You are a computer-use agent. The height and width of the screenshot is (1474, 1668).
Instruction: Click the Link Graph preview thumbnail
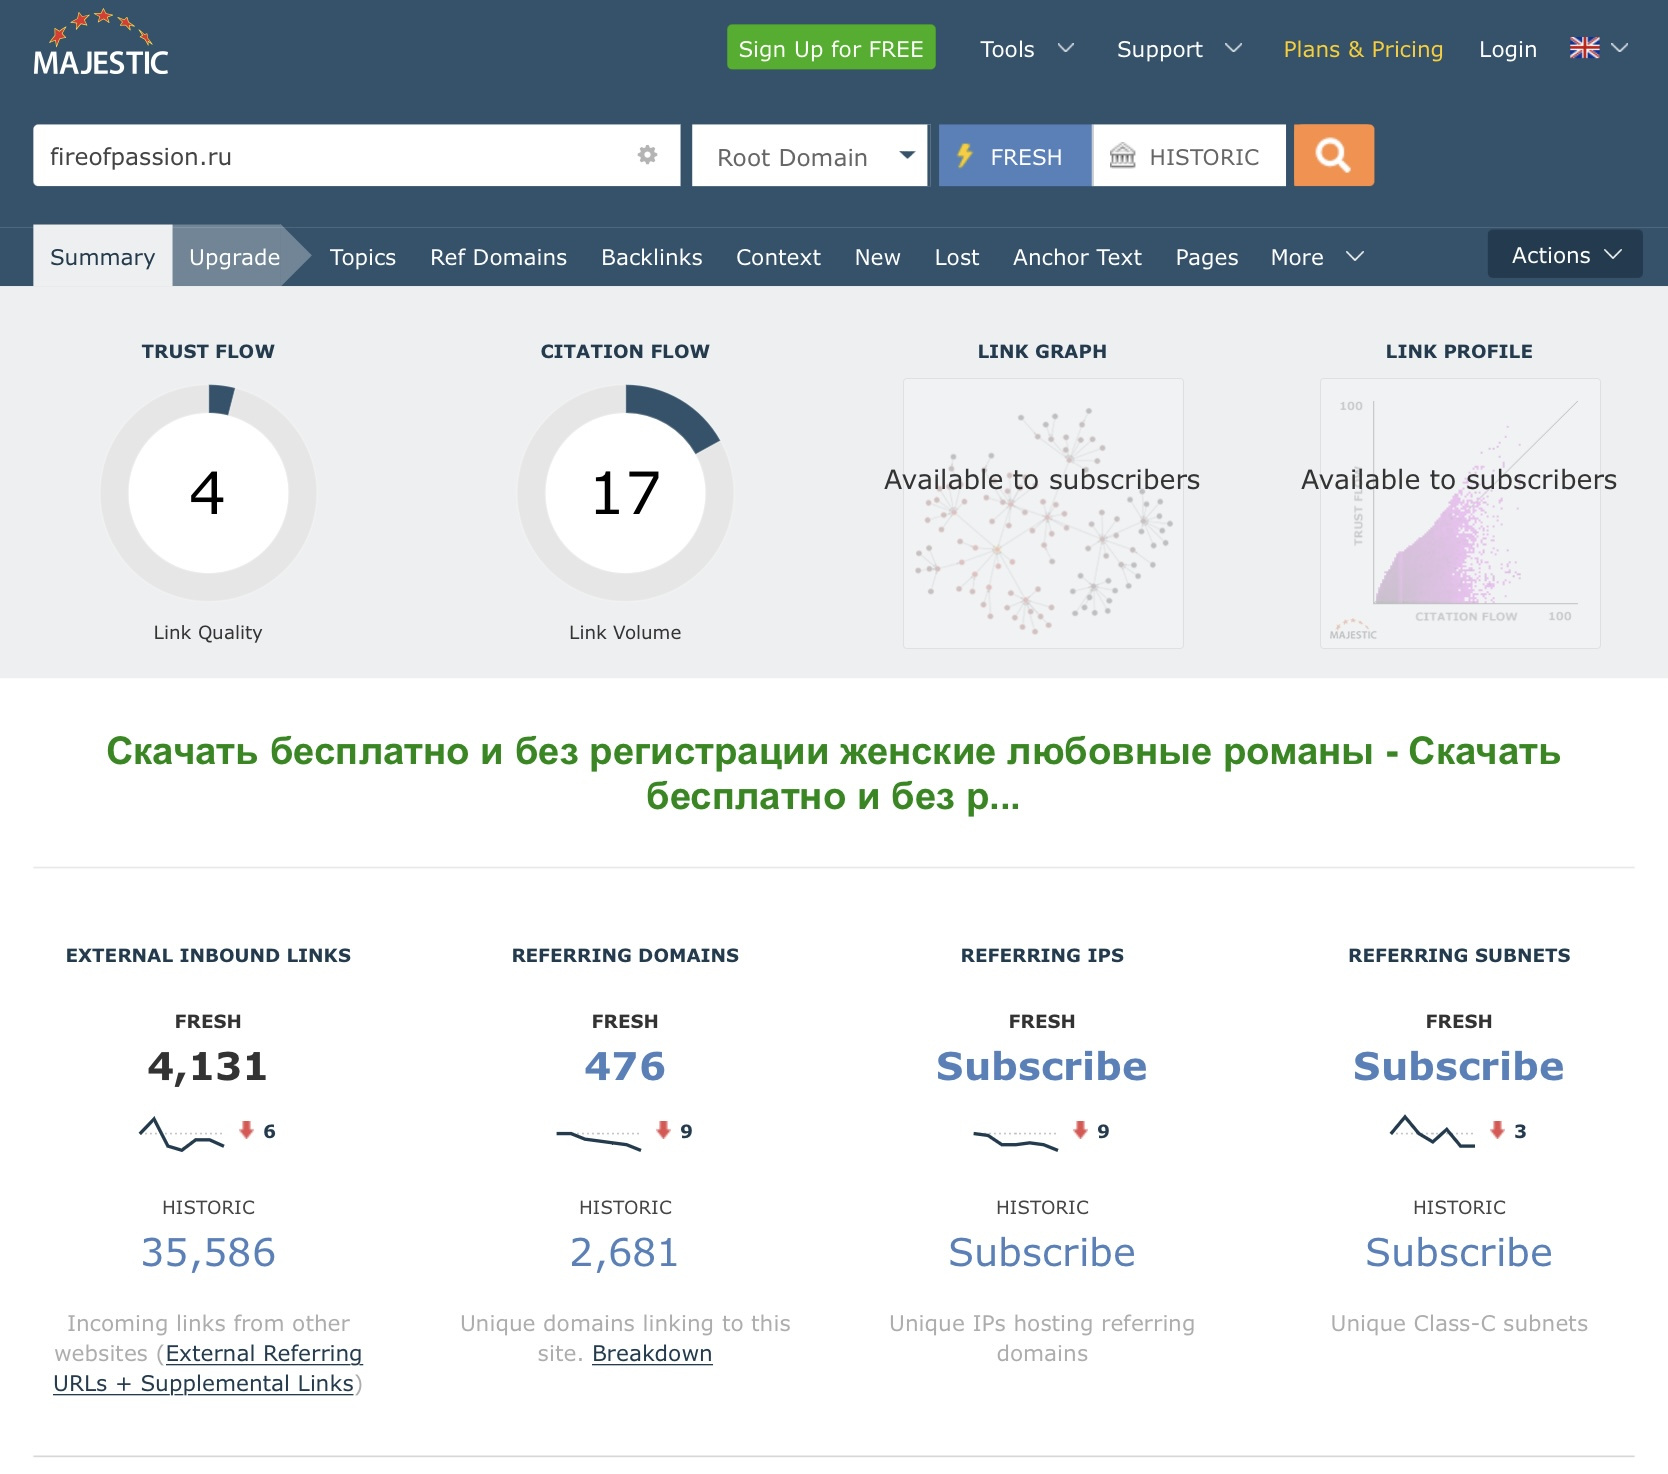(1043, 513)
